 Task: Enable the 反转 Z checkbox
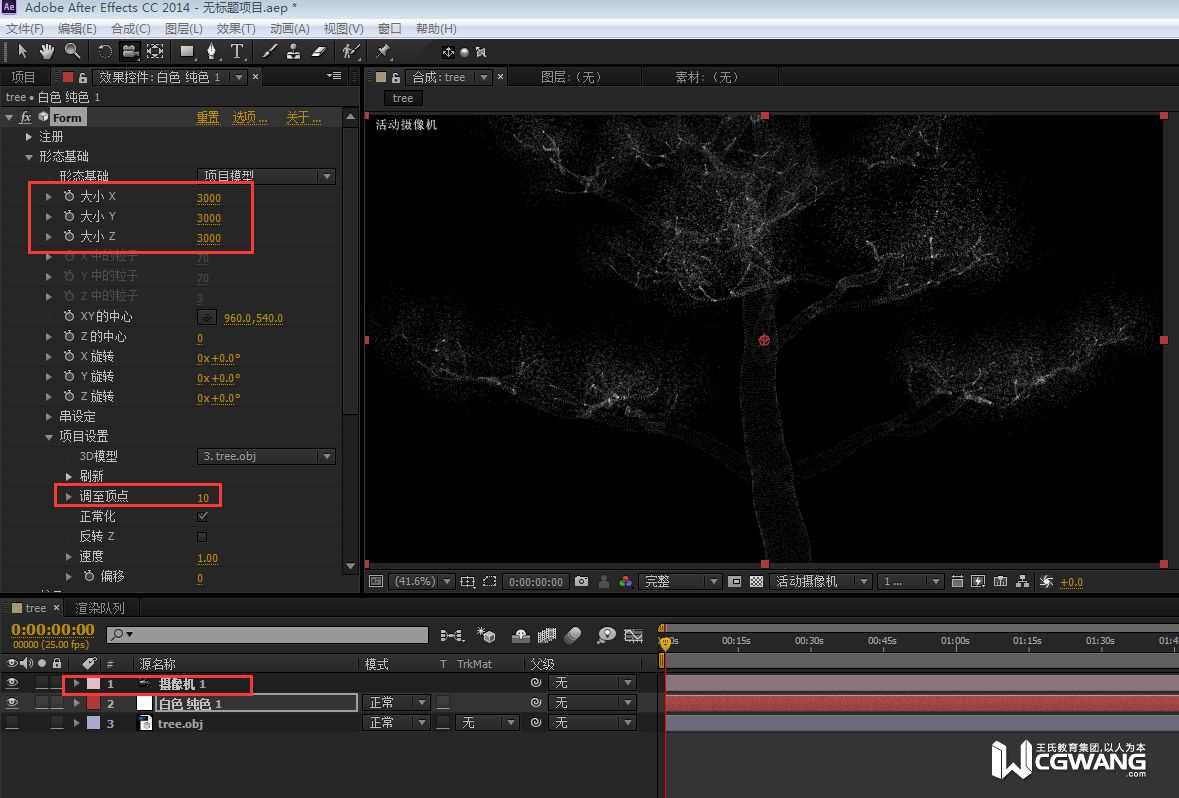[x=203, y=537]
